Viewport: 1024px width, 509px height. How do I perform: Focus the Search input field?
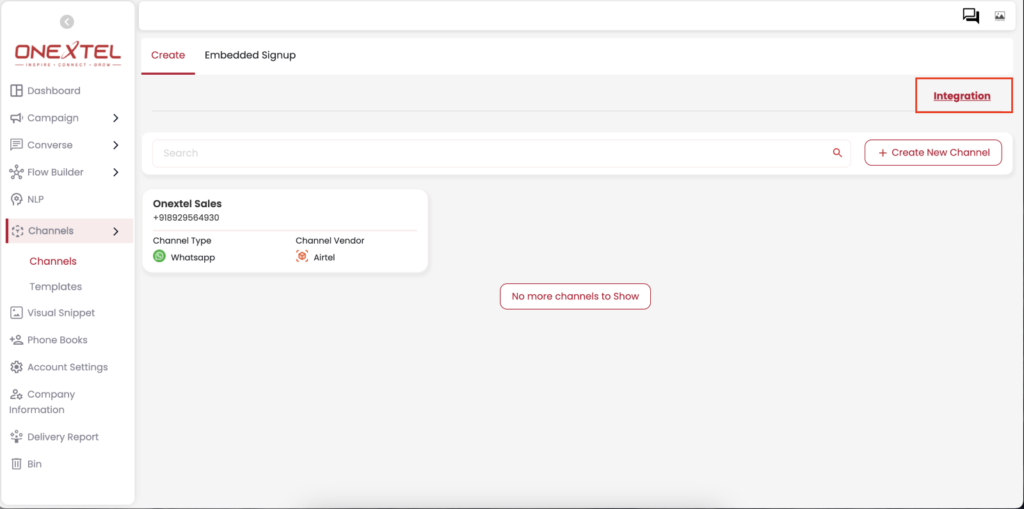(502, 153)
